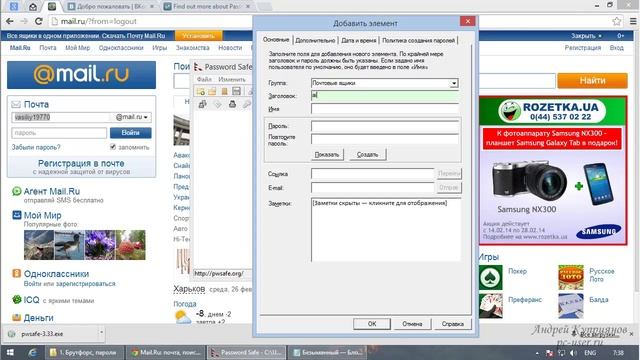Click the Windows Start button
This screenshot has height=360, width=640.
coord(10,353)
